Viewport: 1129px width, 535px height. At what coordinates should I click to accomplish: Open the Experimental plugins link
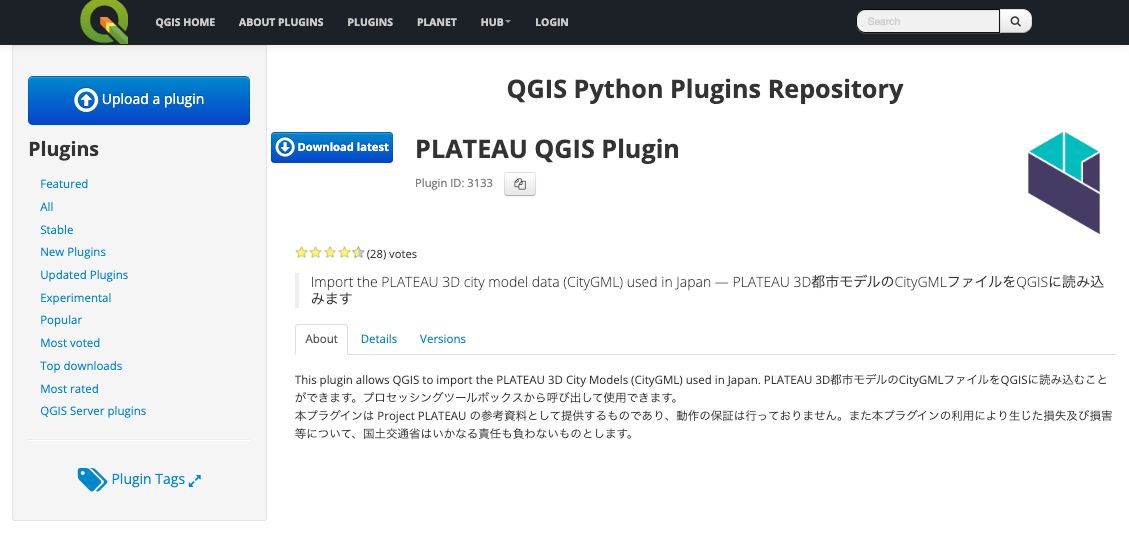pyautogui.click(x=76, y=298)
